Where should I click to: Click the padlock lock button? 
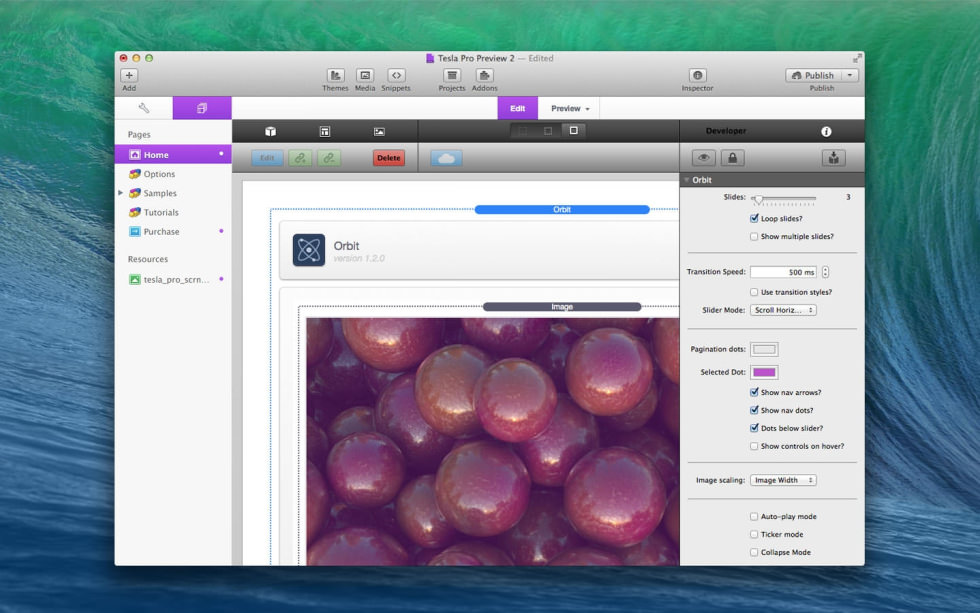coord(732,157)
